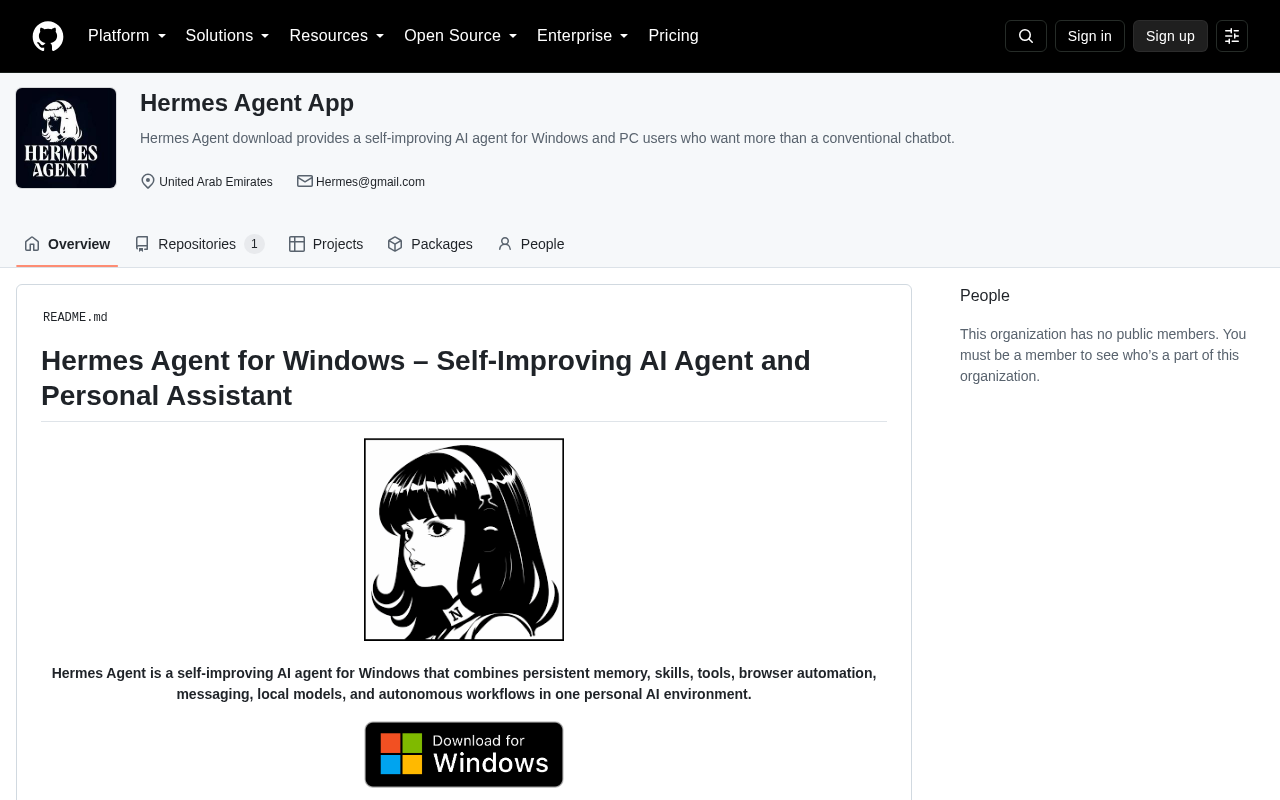This screenshot has width=1280, height=800.
Task: Click the repositories count badge '1'
Action: [254, 244]
